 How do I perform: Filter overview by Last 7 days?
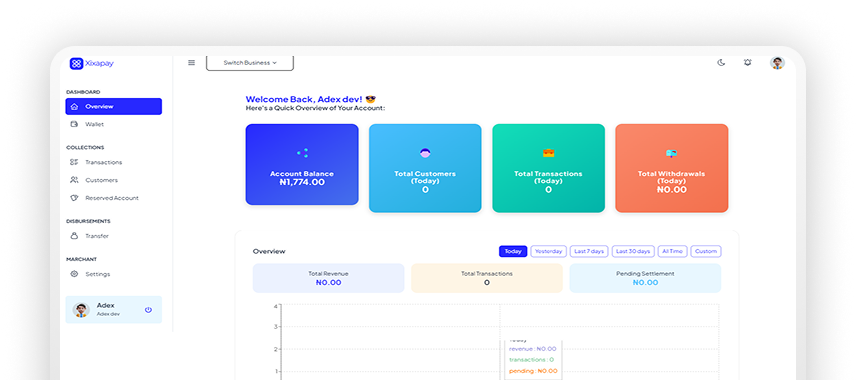[x=589, y=251]
